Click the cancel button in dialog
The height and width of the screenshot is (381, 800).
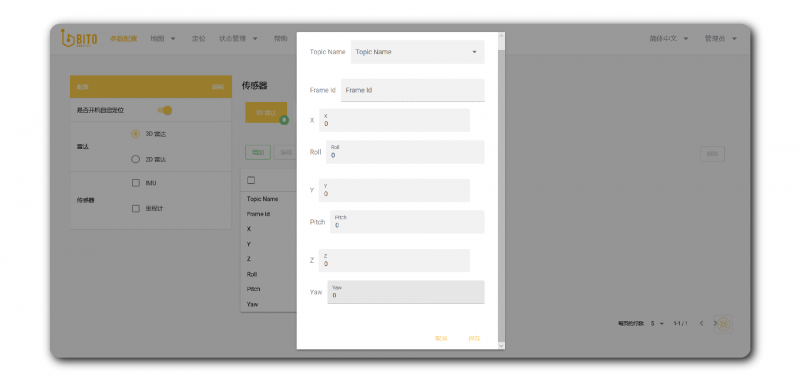tap(441, 339)
